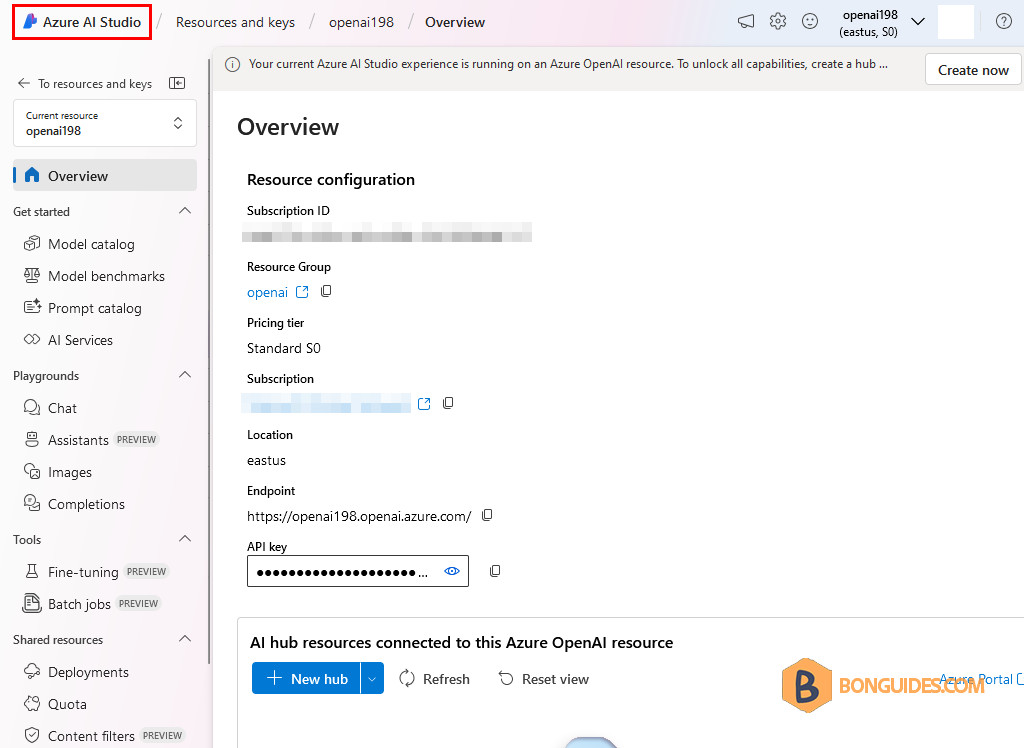Show the API key with eye icon
This screenshot has width=1024, height=748.
point(452,571)
